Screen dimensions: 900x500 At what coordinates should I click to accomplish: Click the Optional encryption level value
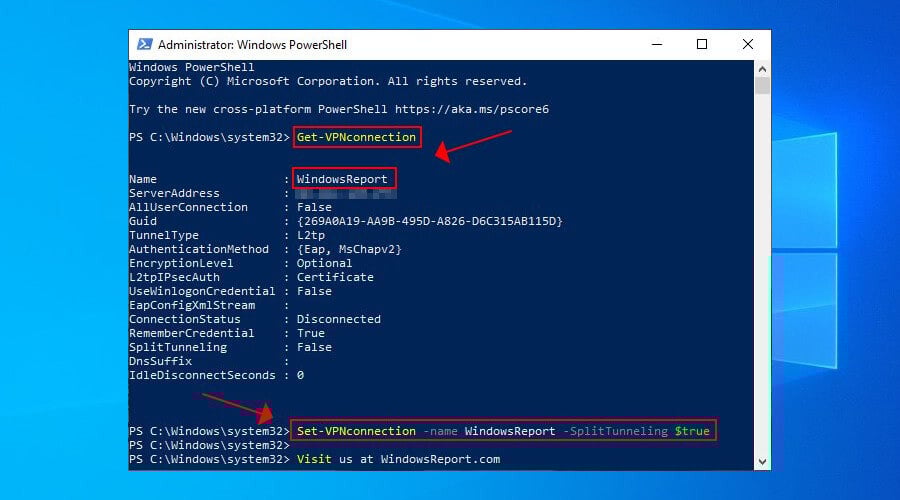(x=324, y=263)
